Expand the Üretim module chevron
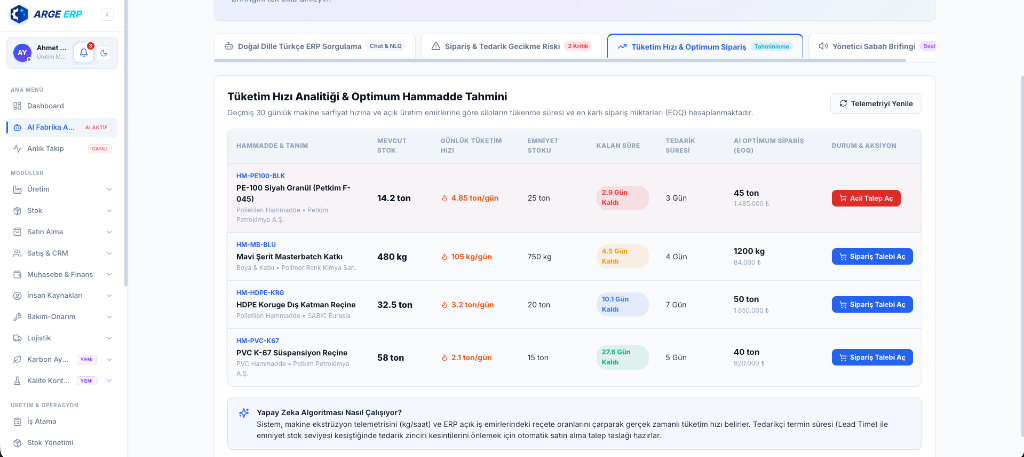Image resolution: width=1024 pixels, height=457 pixels. click(109, 189)
